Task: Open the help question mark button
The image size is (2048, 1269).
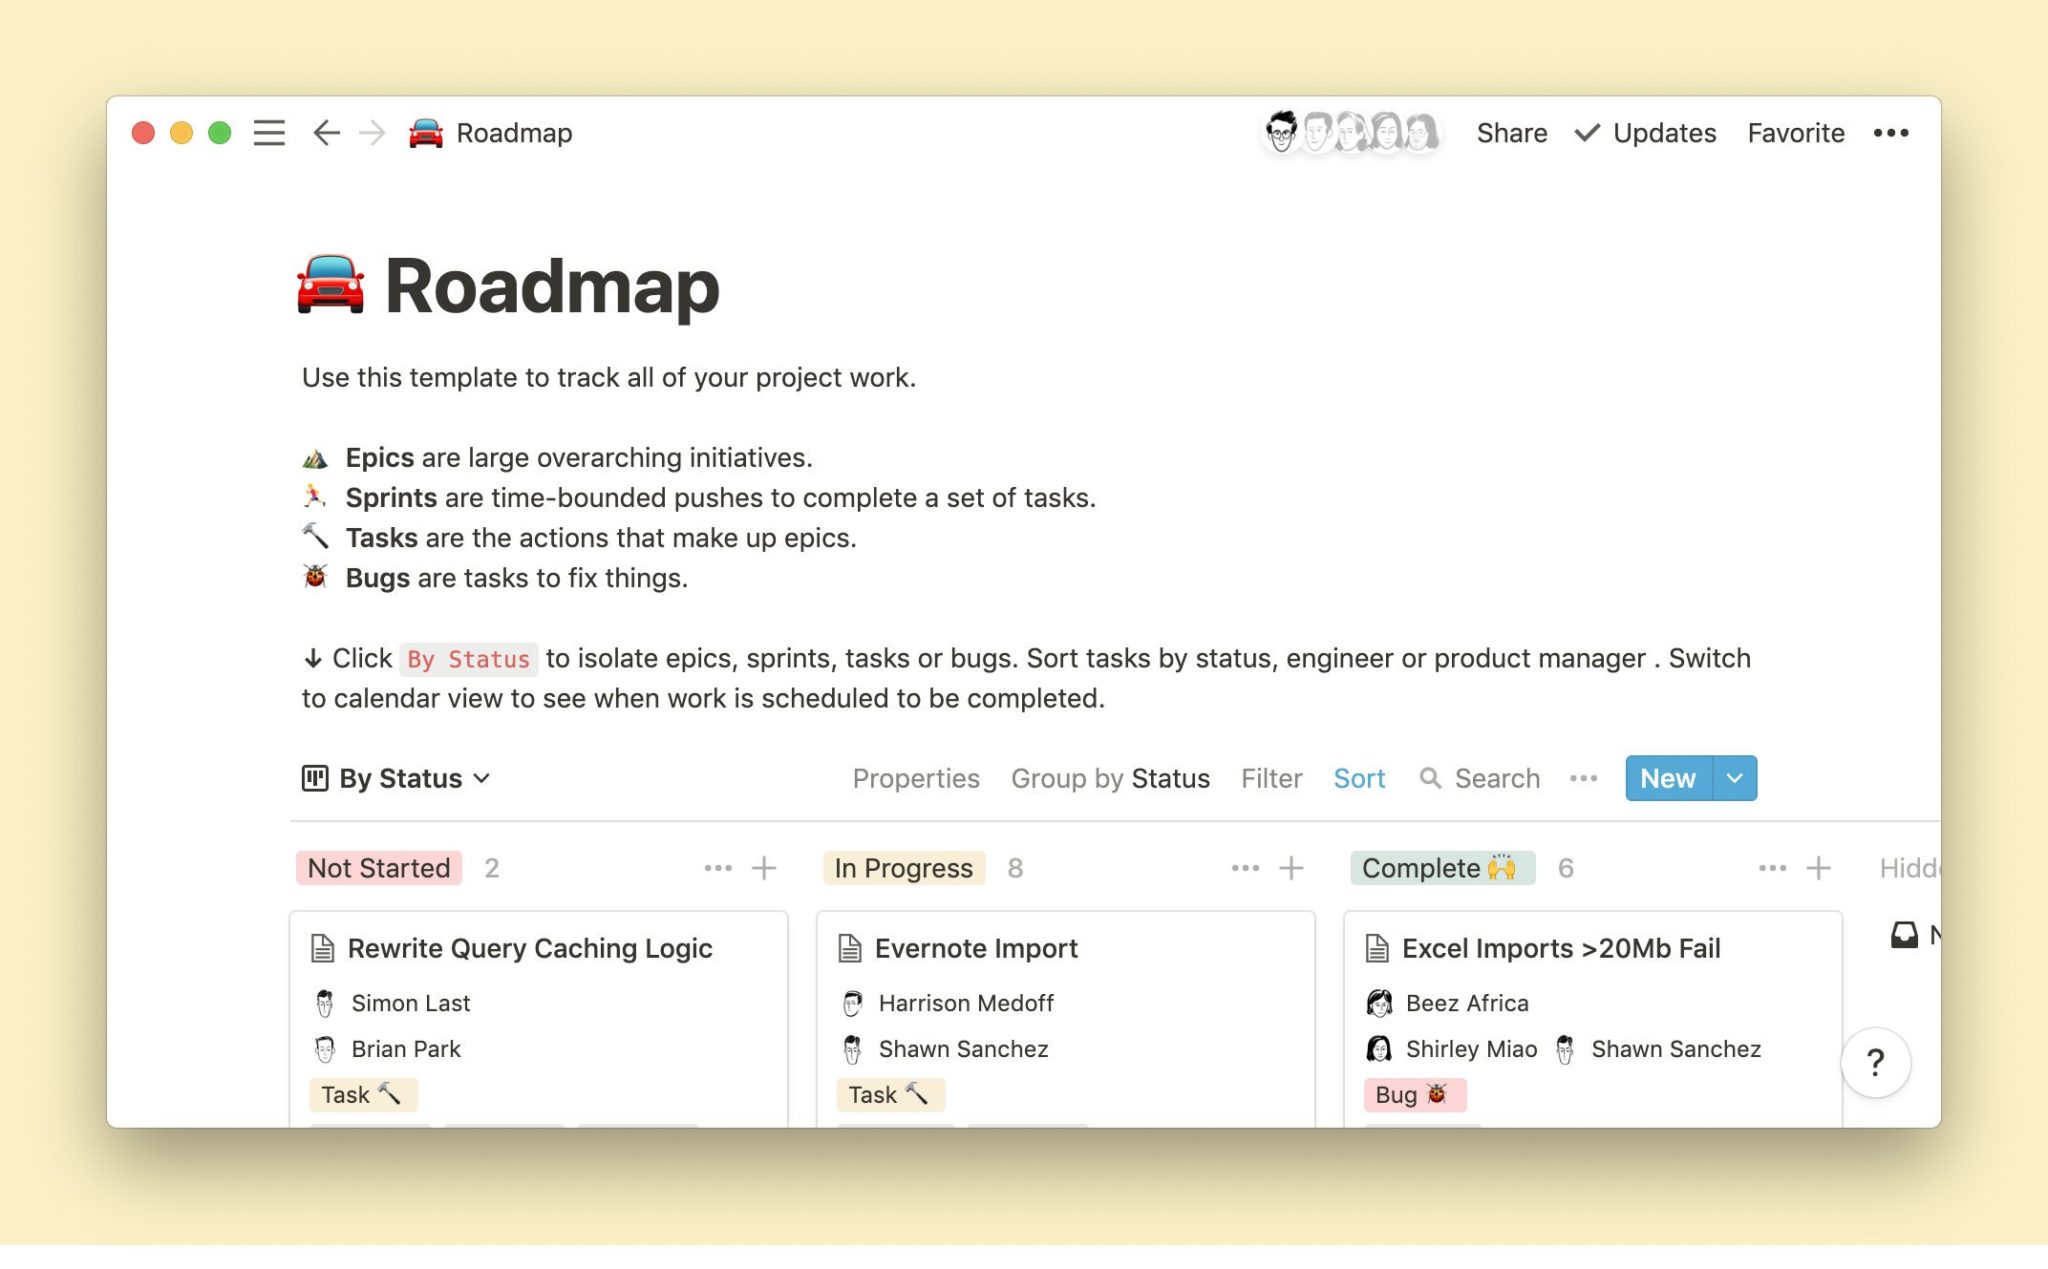Action: tap(1875, 1062)
